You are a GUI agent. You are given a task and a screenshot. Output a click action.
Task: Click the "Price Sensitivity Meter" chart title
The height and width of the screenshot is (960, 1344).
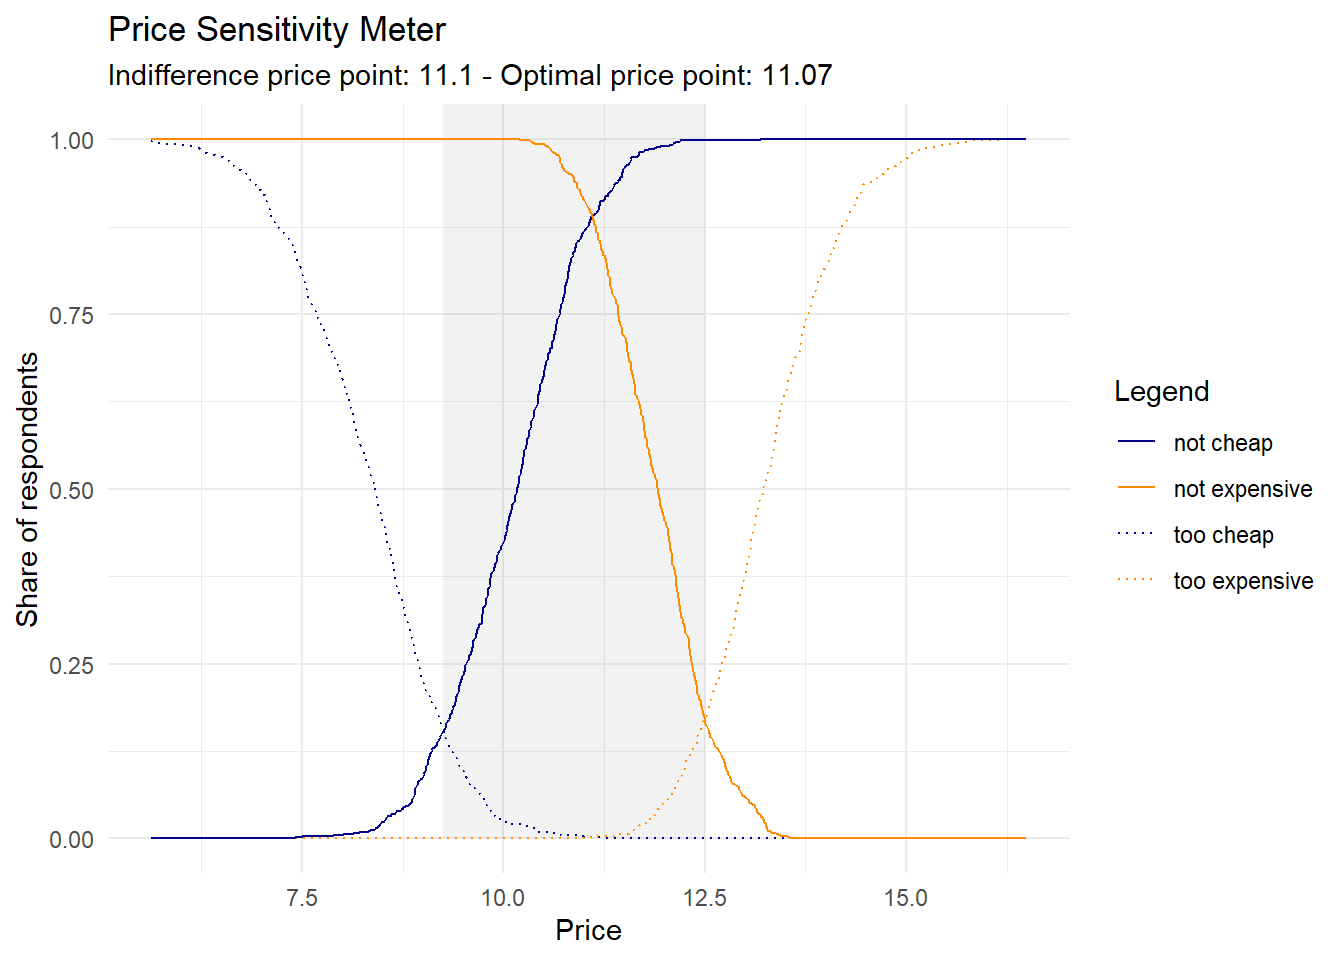(x=277, y=30)
